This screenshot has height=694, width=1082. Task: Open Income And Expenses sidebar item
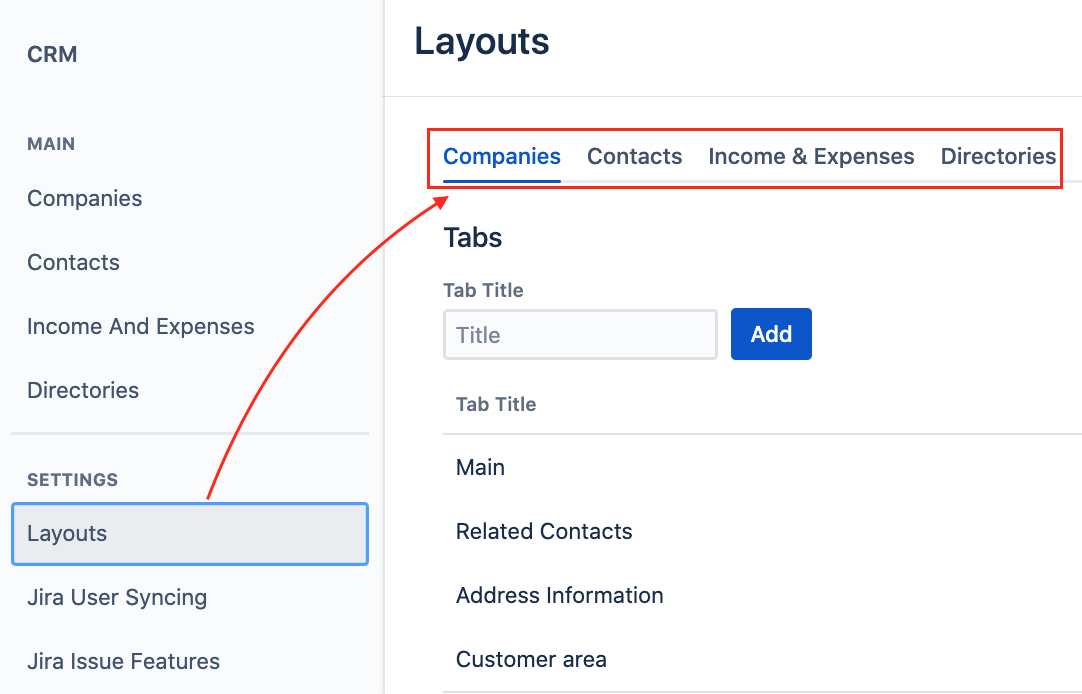pyautogui.click(x=141, y=326)
